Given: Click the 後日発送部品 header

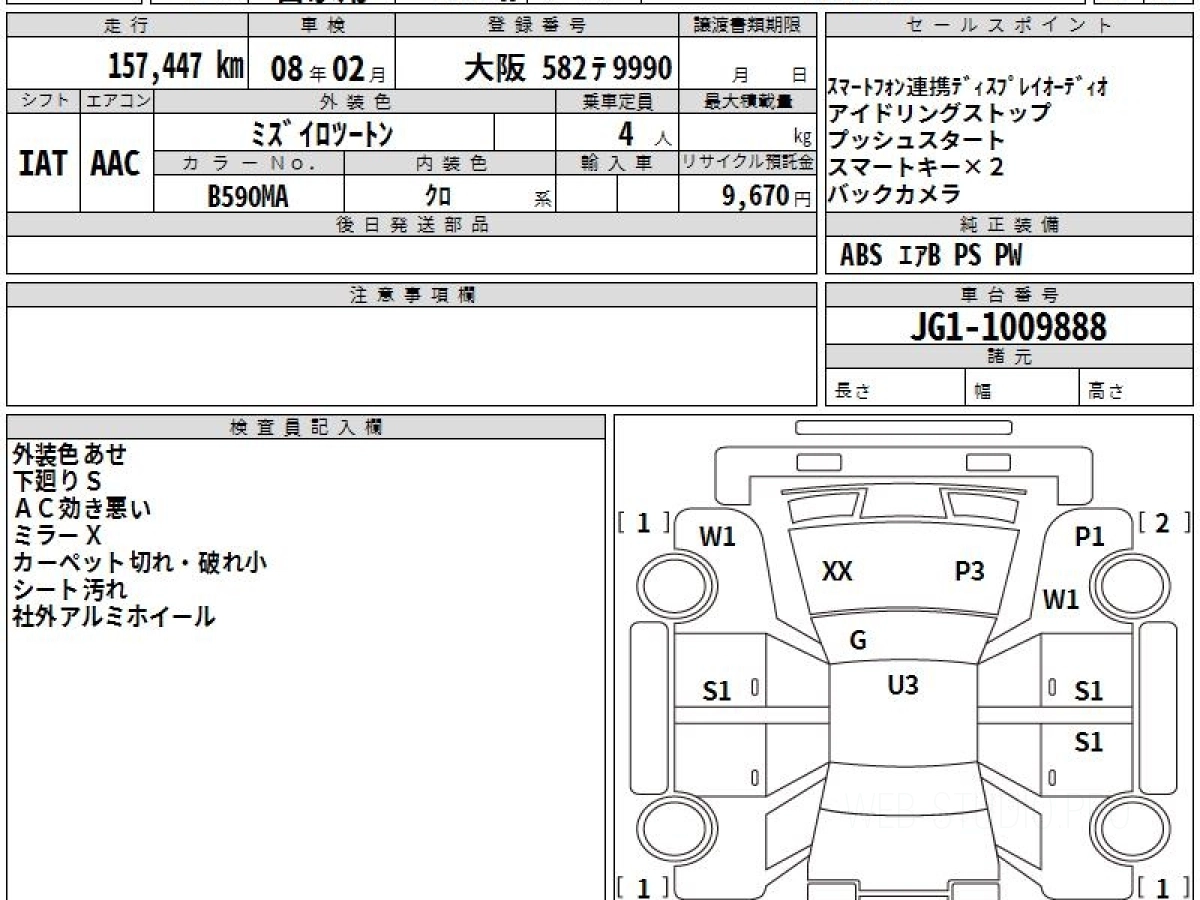Looking at the screenshot, I should 412,225.
